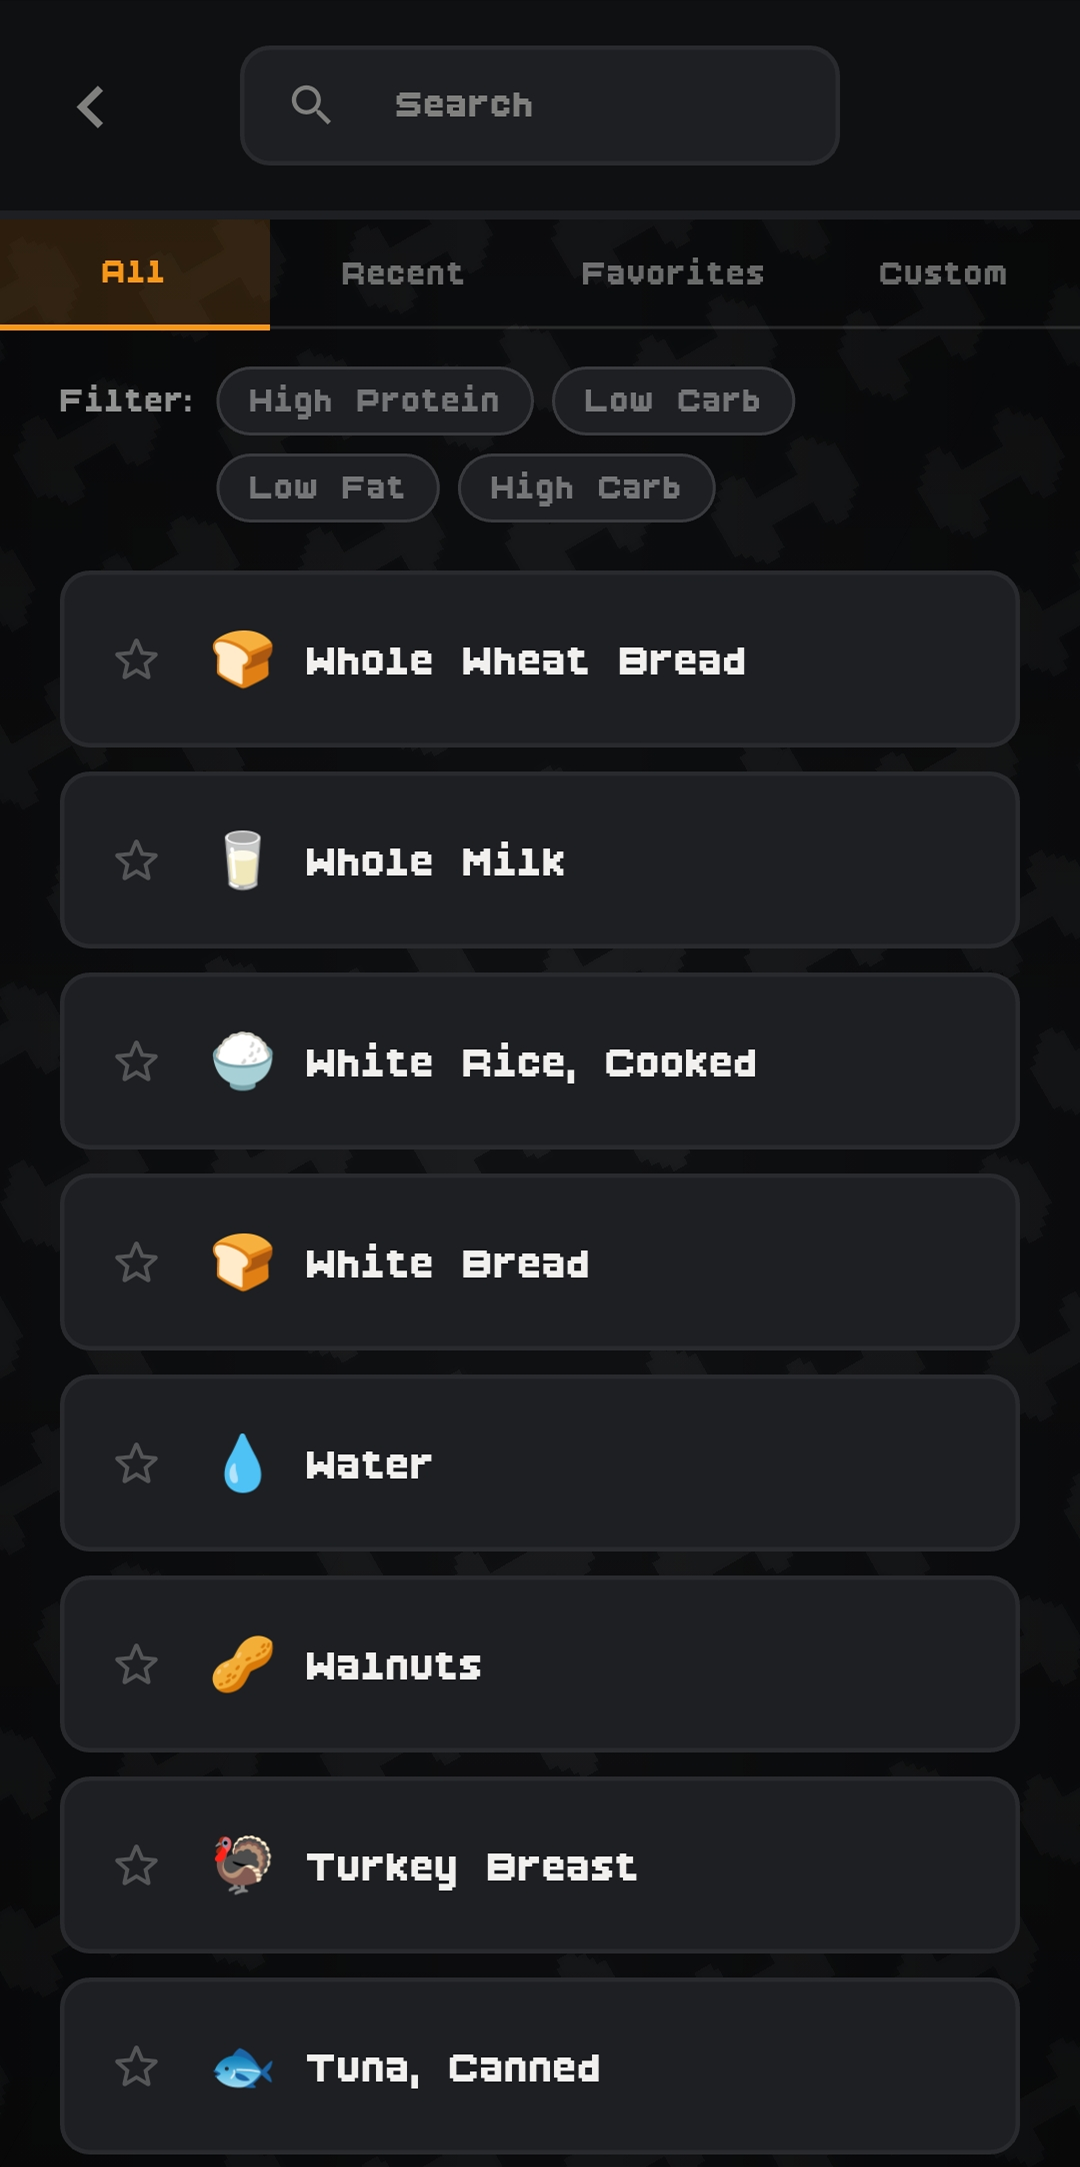Viewport: 1080px width, 2167px height.
Task: Toggle favorite star for White Bread
Action: pos(136,1263)
